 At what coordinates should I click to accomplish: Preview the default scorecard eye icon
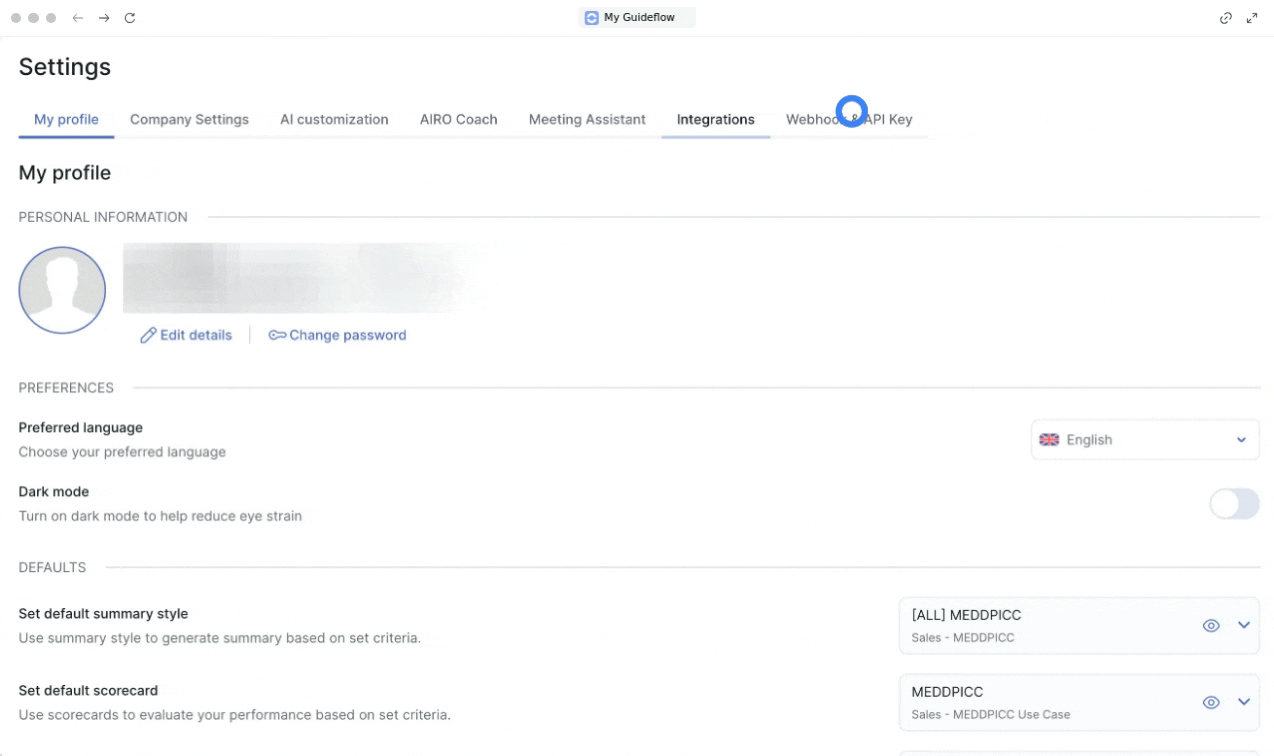tap(1210, 702)
